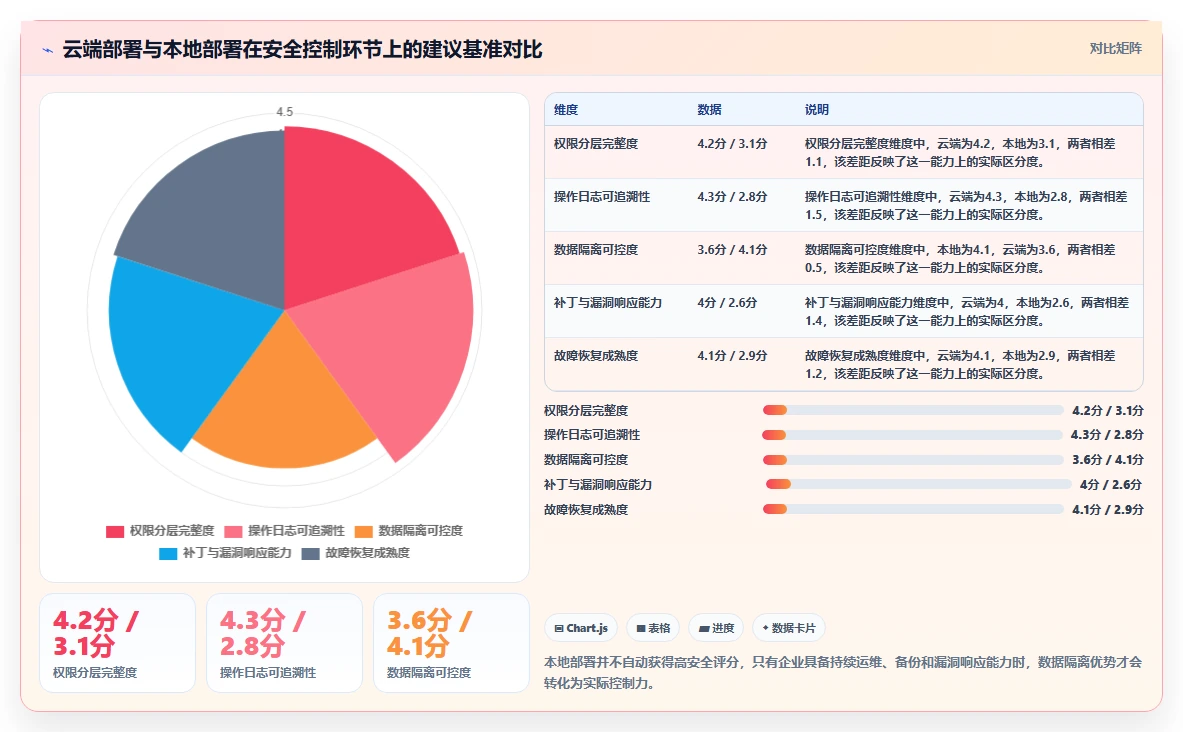Select the 操作日志可追溯性 table row name
This screenshot has width=1183, height=732.
[602, 196]
